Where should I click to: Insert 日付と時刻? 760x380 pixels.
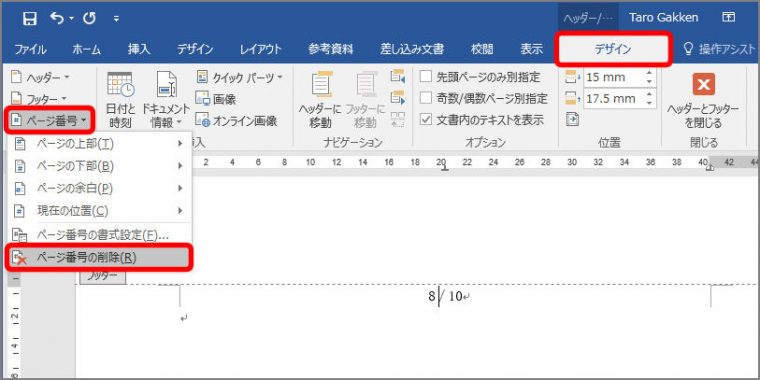(120, 100)
